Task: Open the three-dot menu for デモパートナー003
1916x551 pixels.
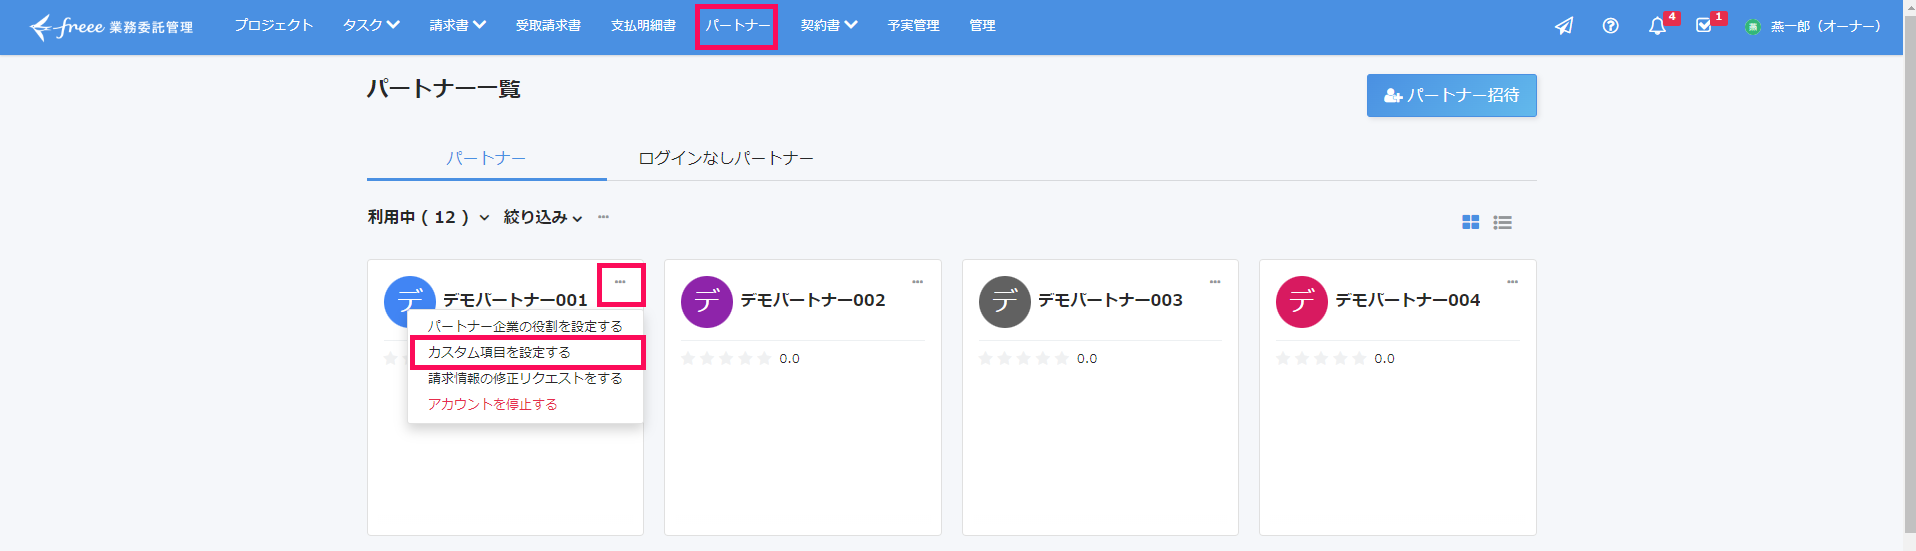Action: (x=1215, y=282)
